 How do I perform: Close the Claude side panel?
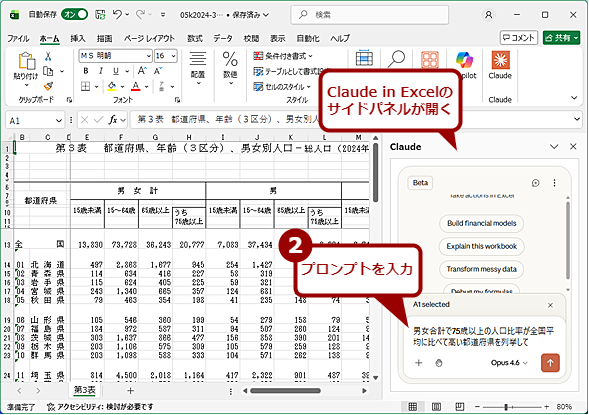[x=573, y=146]
